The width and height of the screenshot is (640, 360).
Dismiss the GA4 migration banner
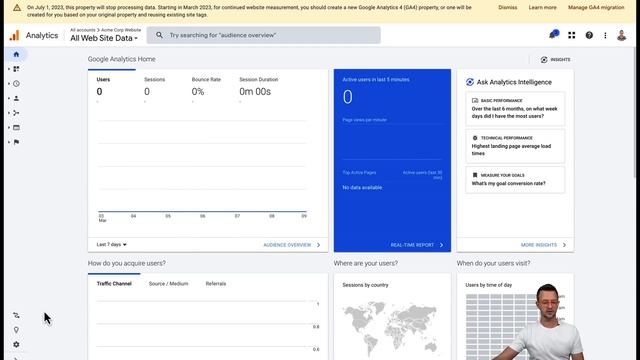(508, 7)
